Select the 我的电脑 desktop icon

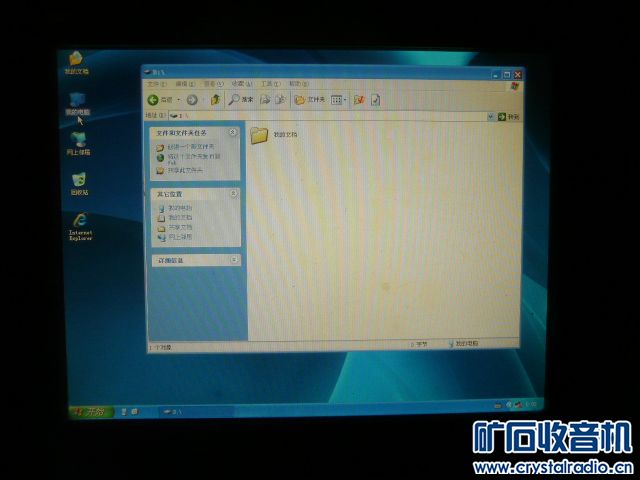[x=78, y=104]
